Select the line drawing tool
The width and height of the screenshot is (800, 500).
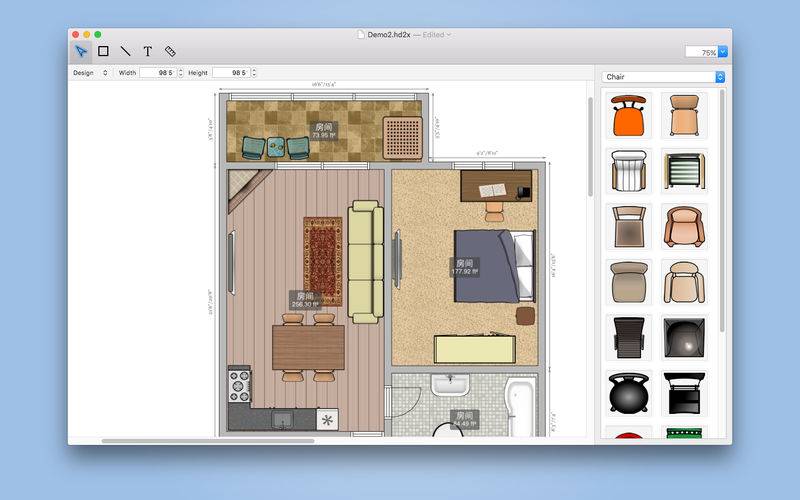(x=126, y=51)
